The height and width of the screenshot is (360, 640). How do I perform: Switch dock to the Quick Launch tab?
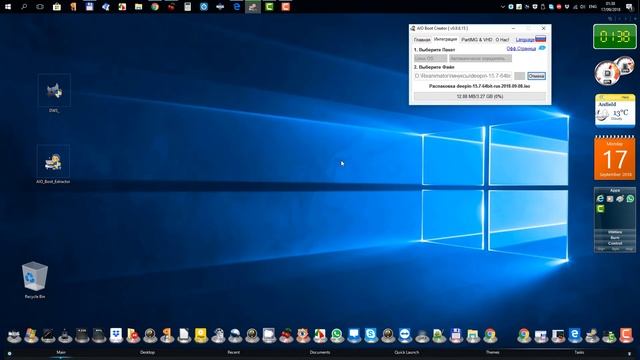[407, 352]
